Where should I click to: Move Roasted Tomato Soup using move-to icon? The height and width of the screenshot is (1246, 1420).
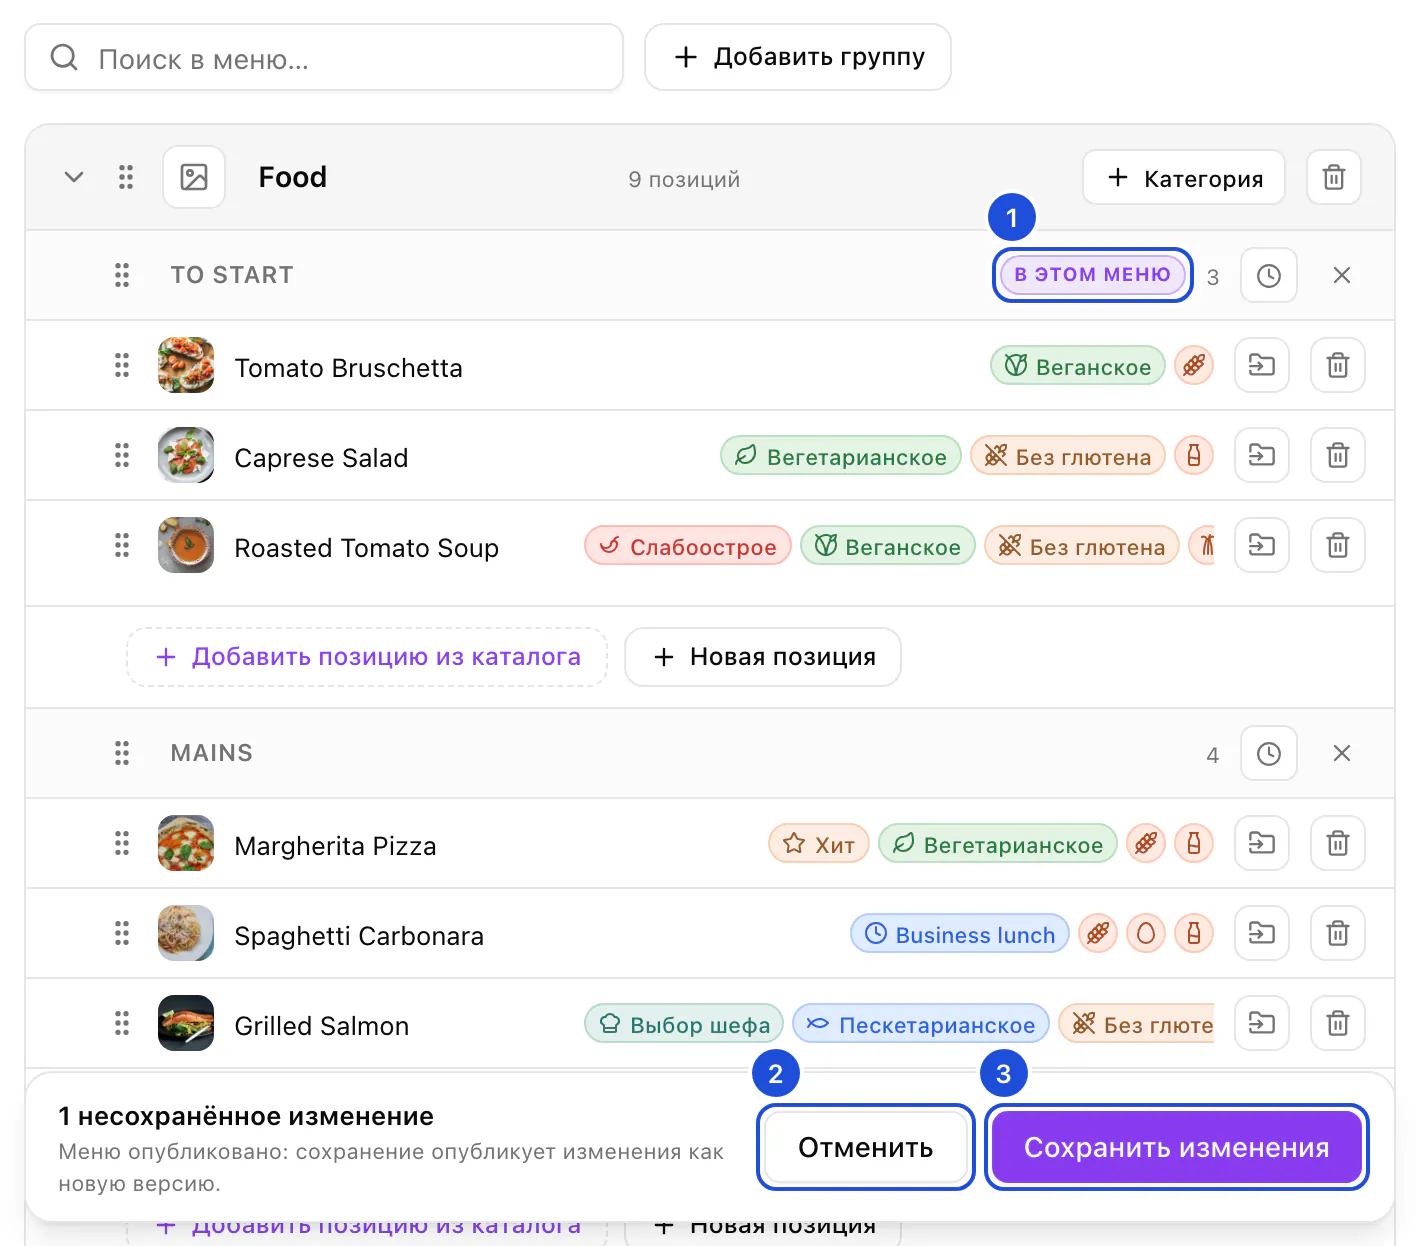pos(1262,546)
